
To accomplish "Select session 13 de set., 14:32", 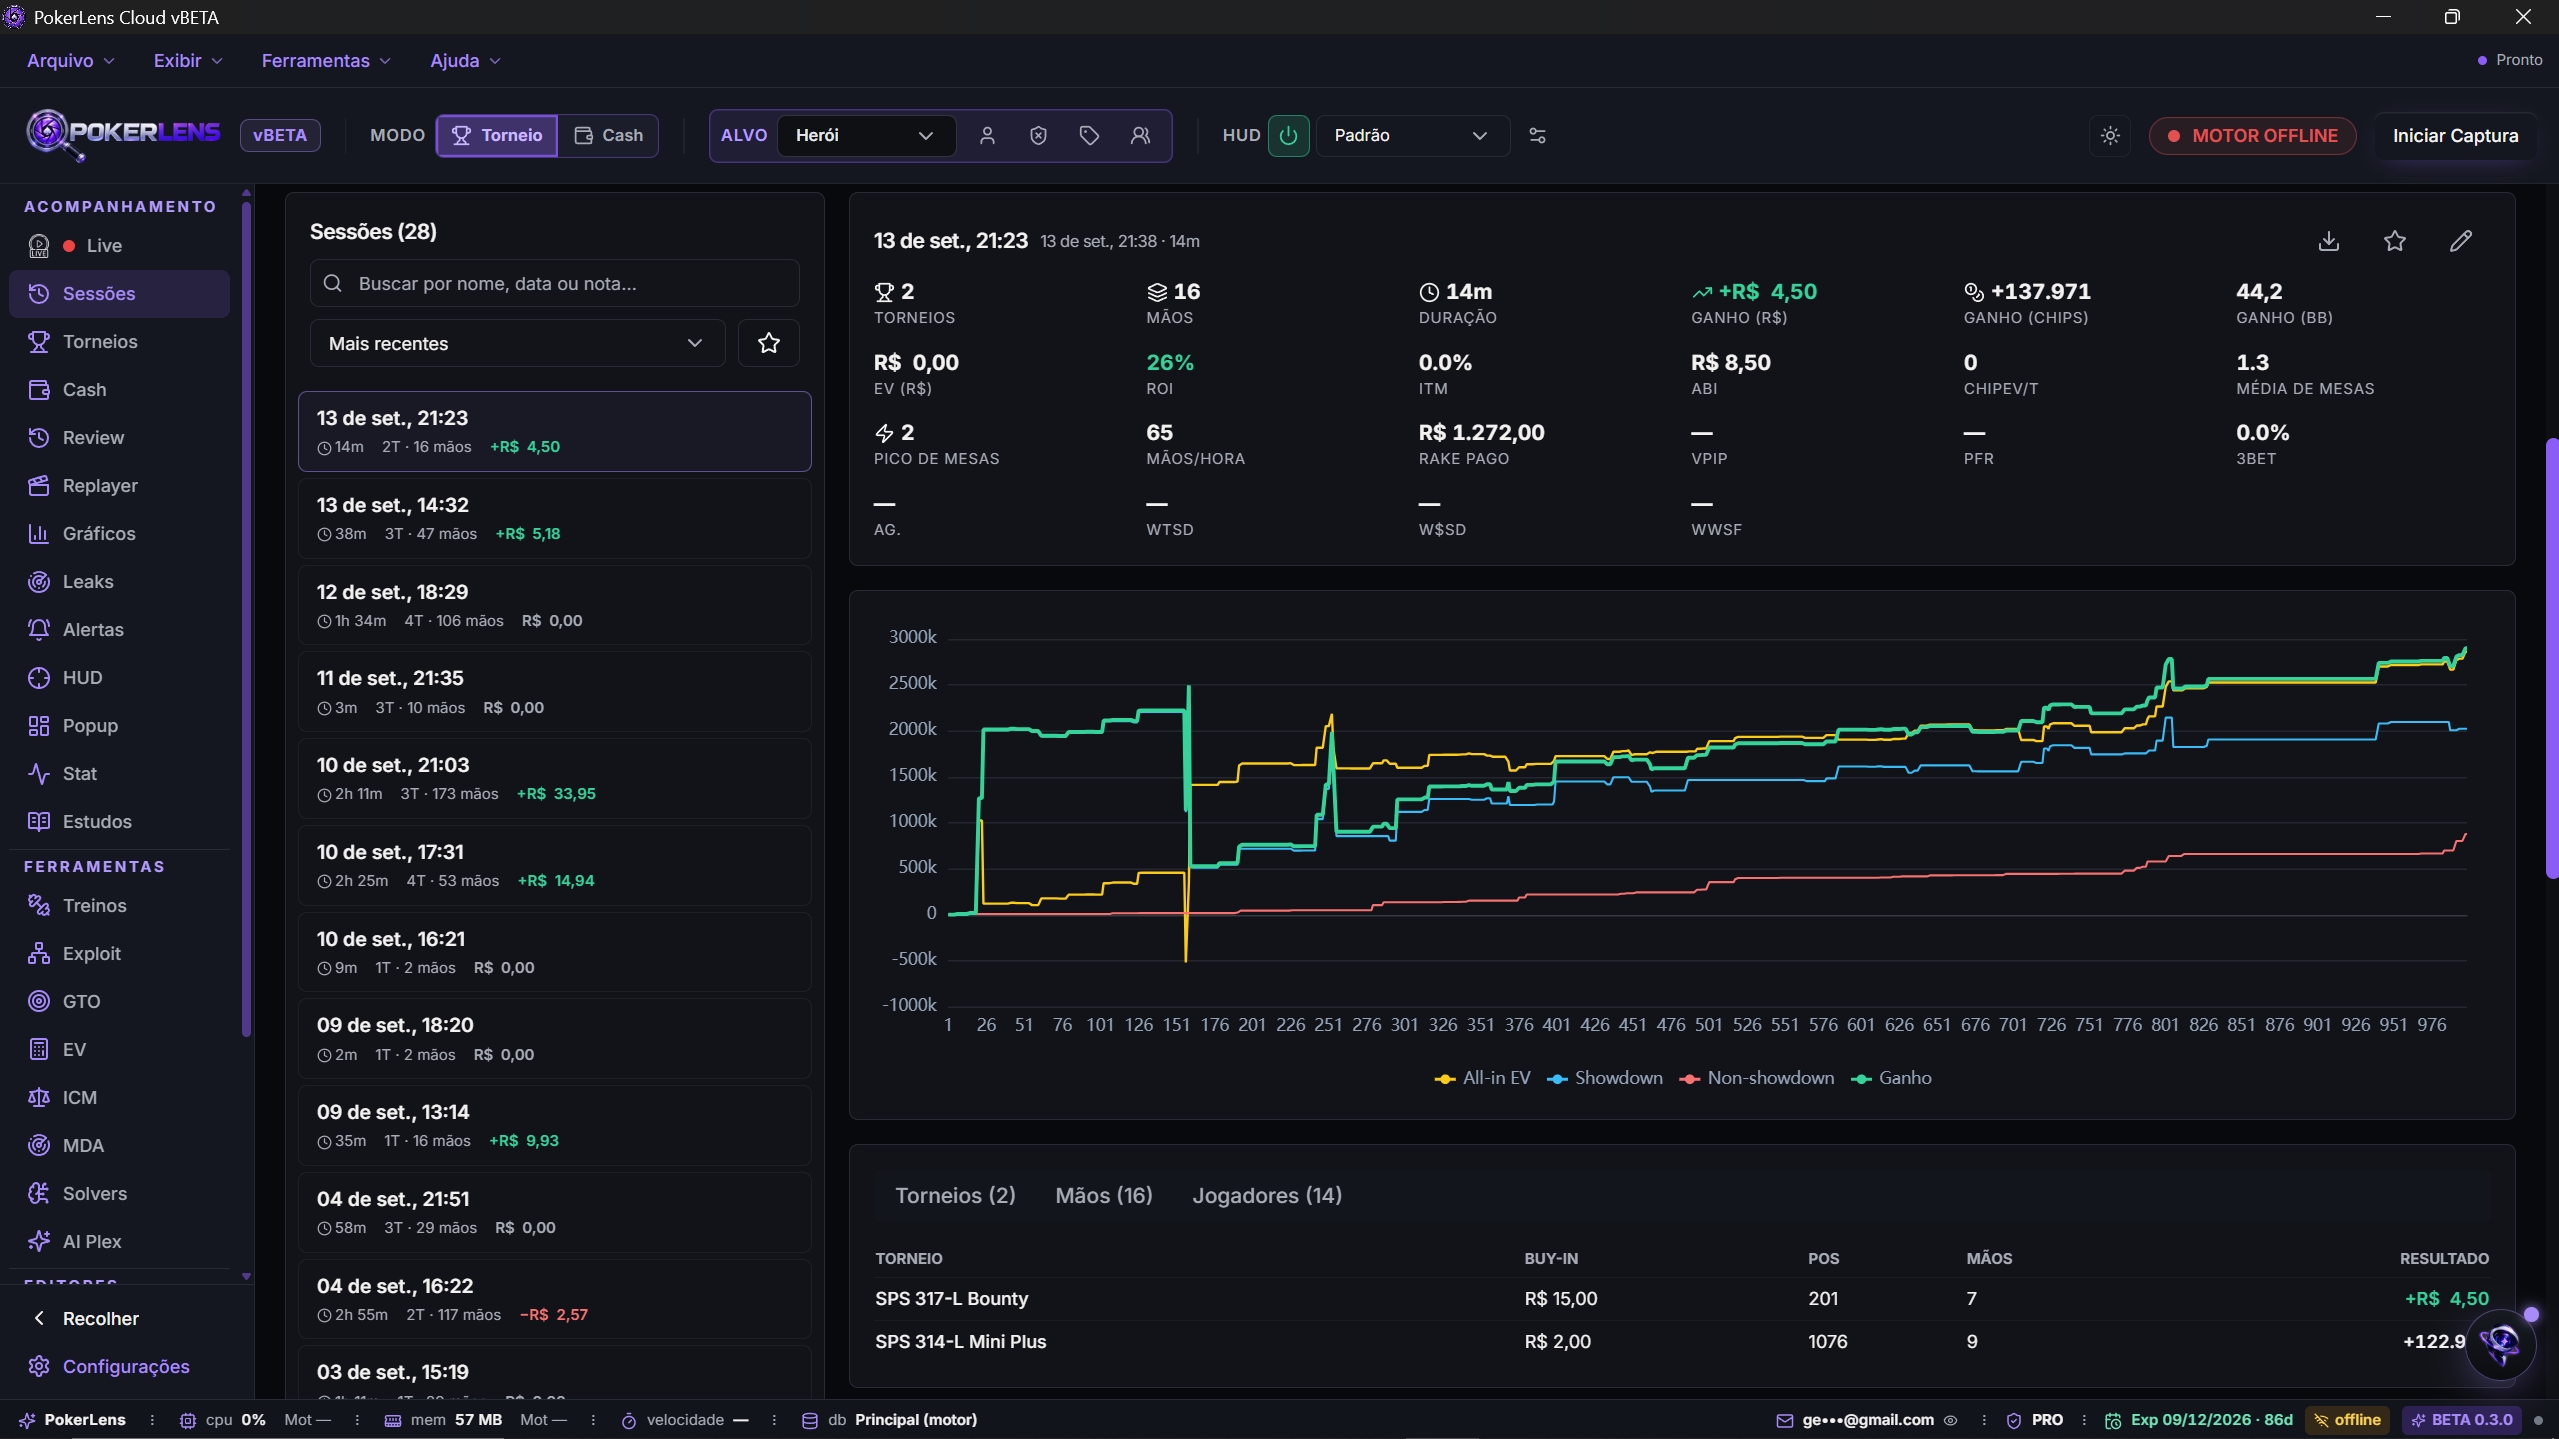I will point(554,518).
